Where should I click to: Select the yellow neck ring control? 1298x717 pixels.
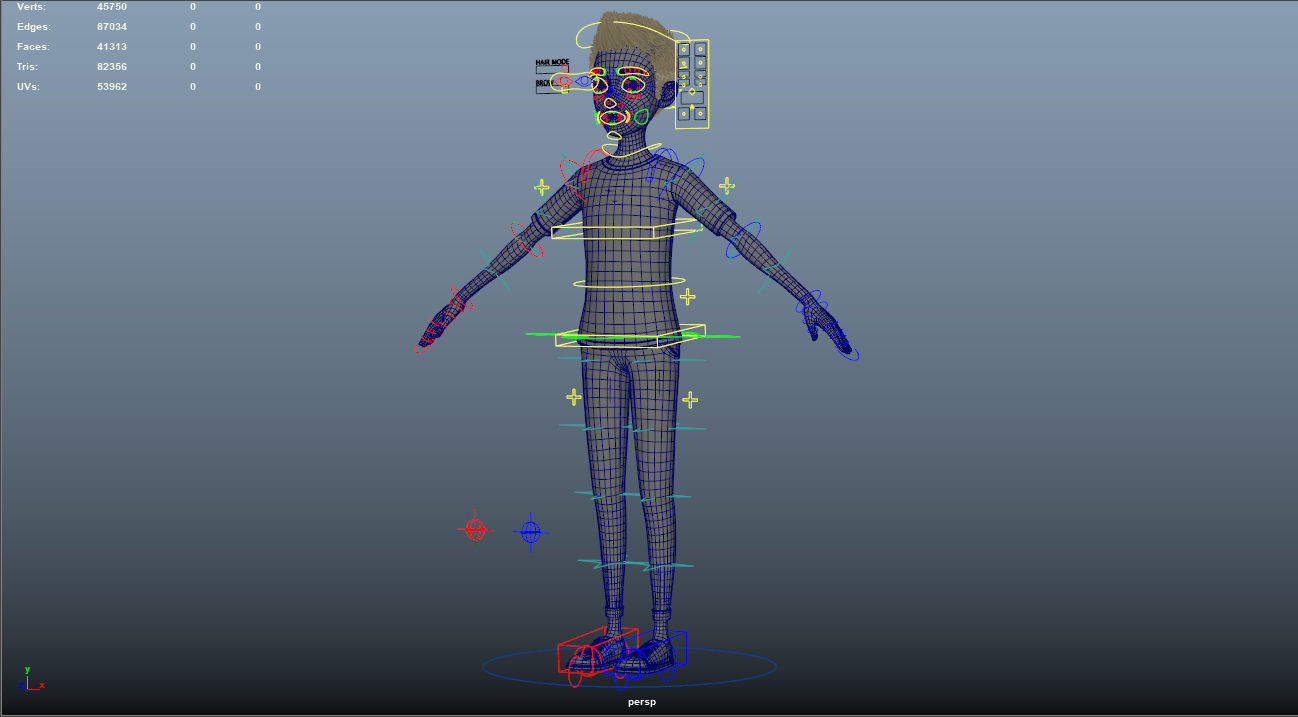[632, 151]
